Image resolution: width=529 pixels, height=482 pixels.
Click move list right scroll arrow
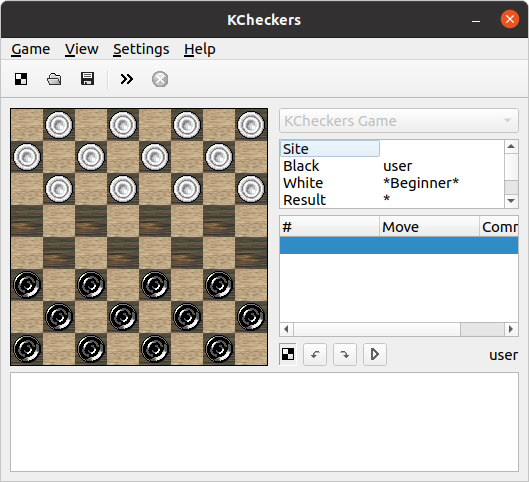coord(511,329)
